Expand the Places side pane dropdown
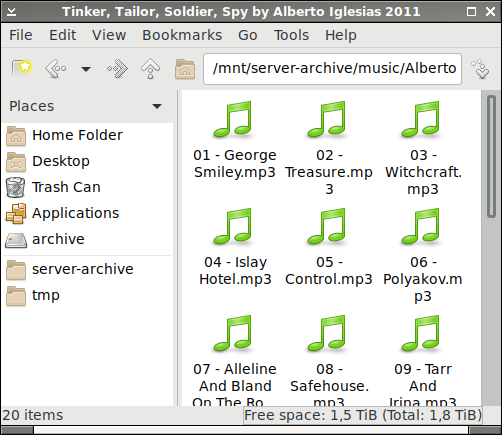This screenshot has height=435, width=502. click(x=157, y=106)
